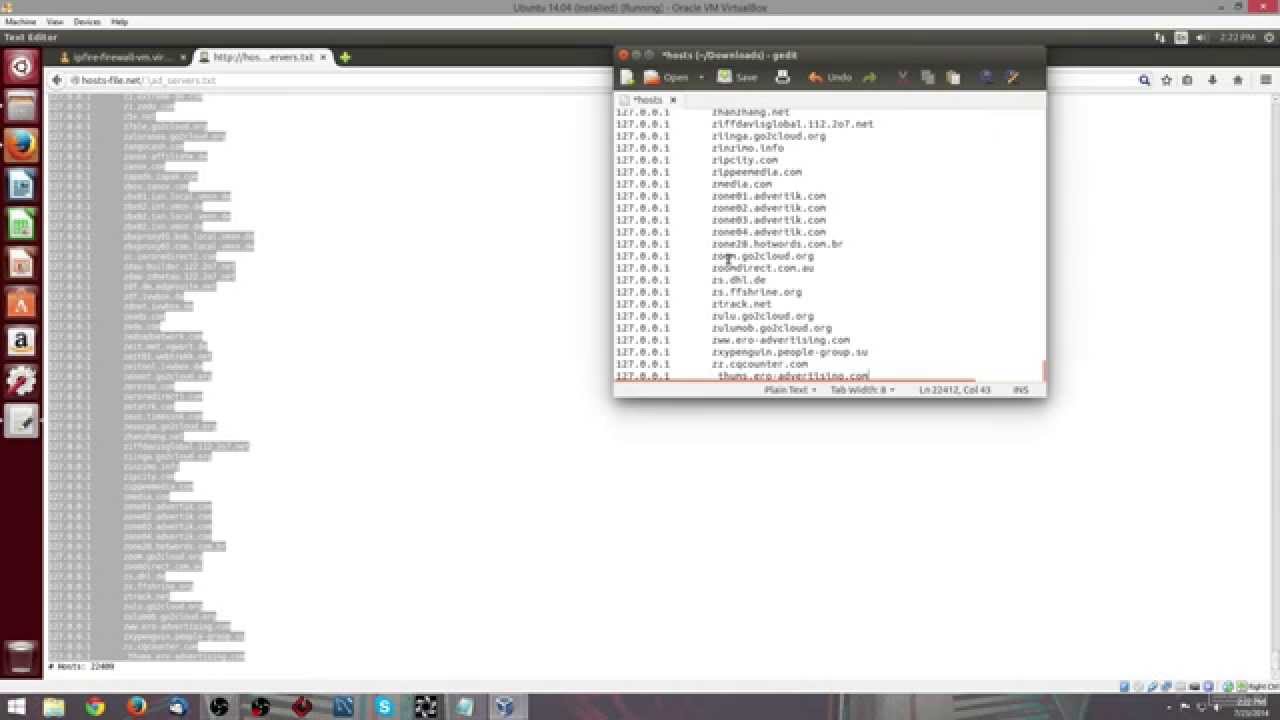
Task: Open the Plain Text language dropdown
Action: coord(791,390)
